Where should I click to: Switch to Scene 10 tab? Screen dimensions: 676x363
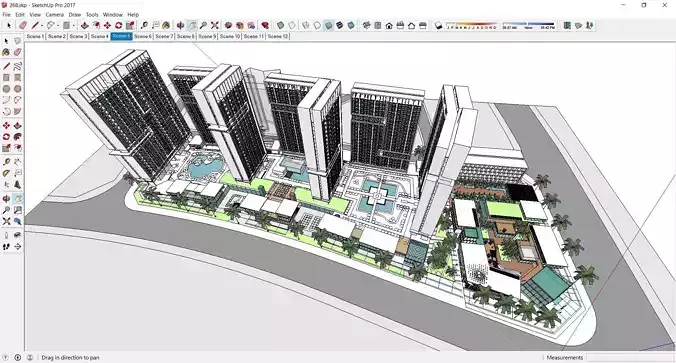click(230, 36)
